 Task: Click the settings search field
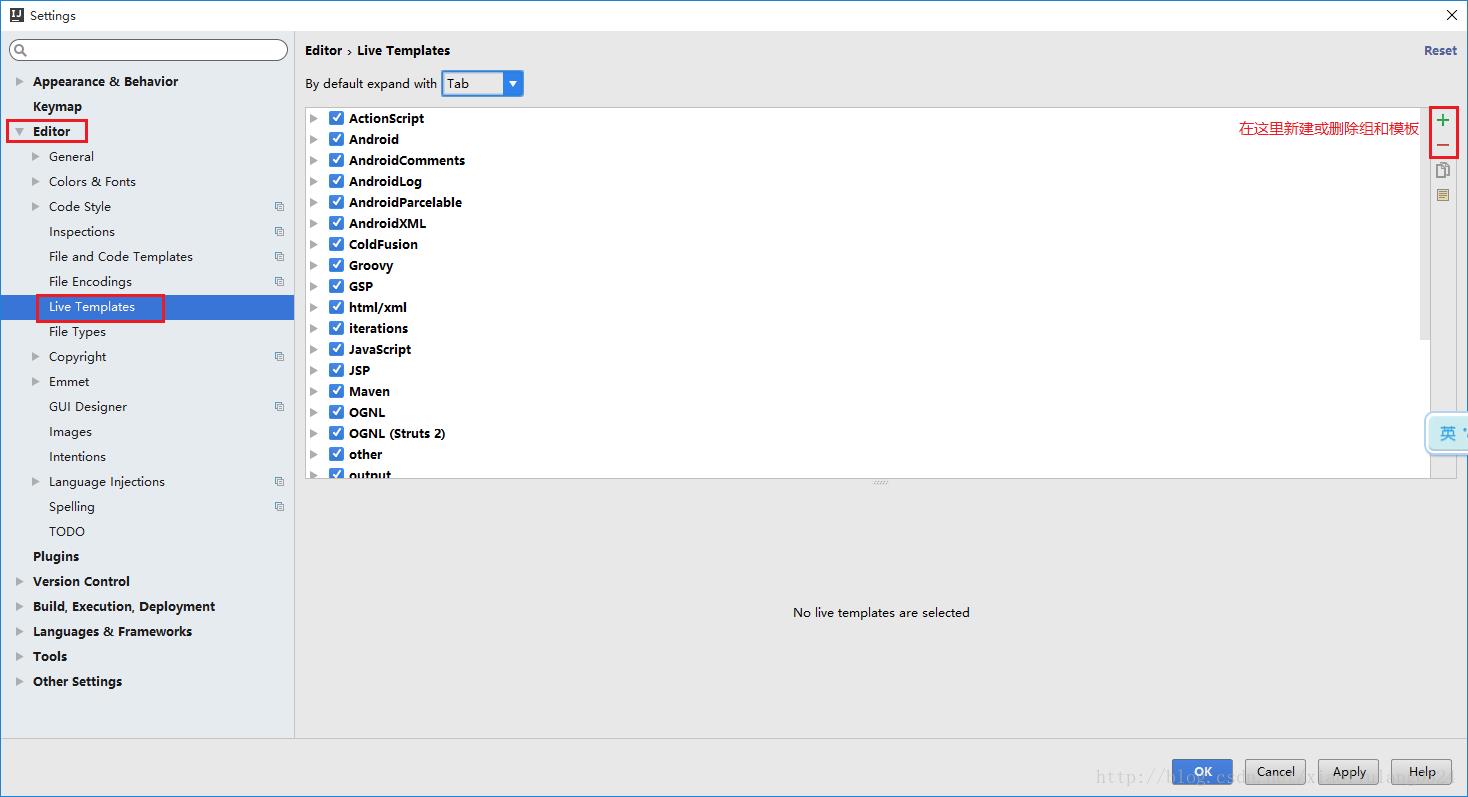(148, 50)
